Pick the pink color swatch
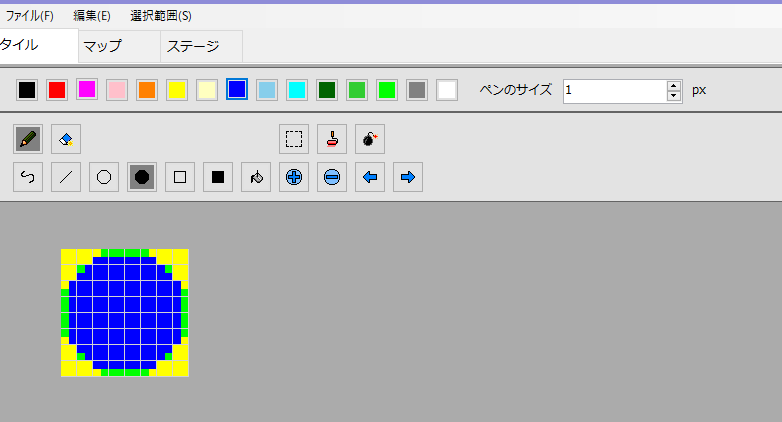This screenshot has height=422, width=782. pyautogui.click(x=117, y=90)
